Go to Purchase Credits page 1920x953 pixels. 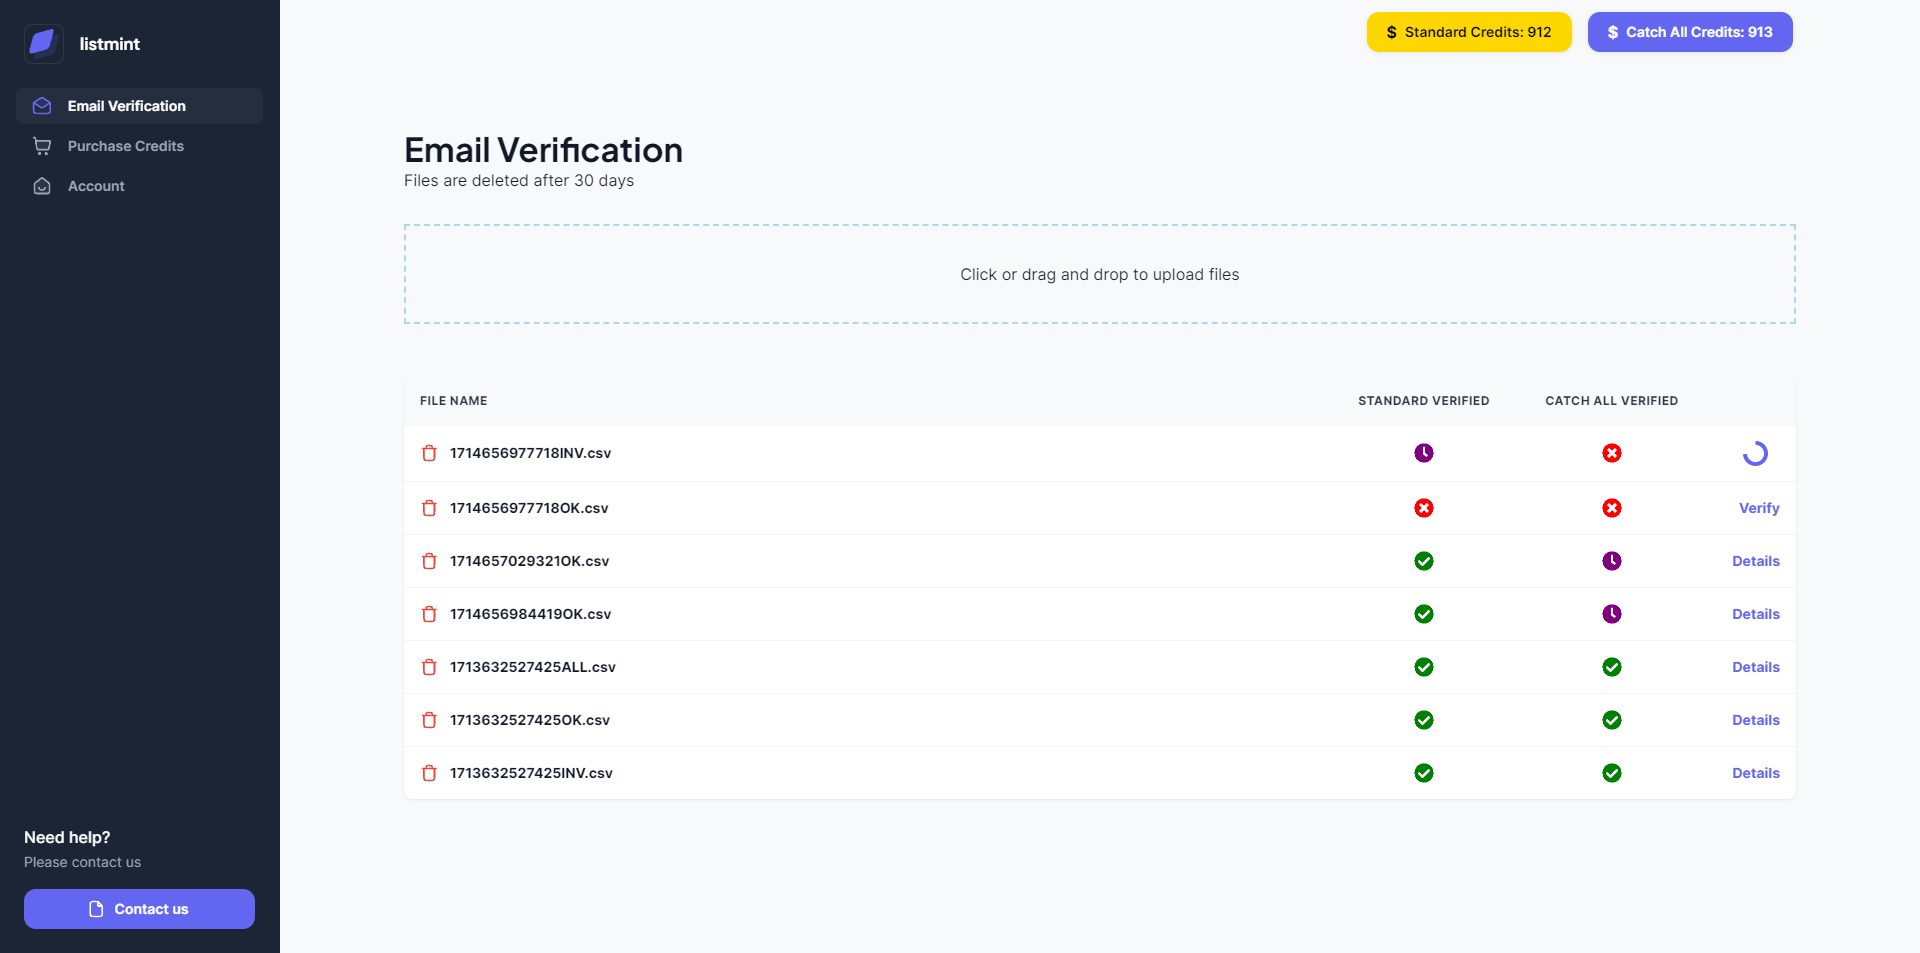[125, 146]
